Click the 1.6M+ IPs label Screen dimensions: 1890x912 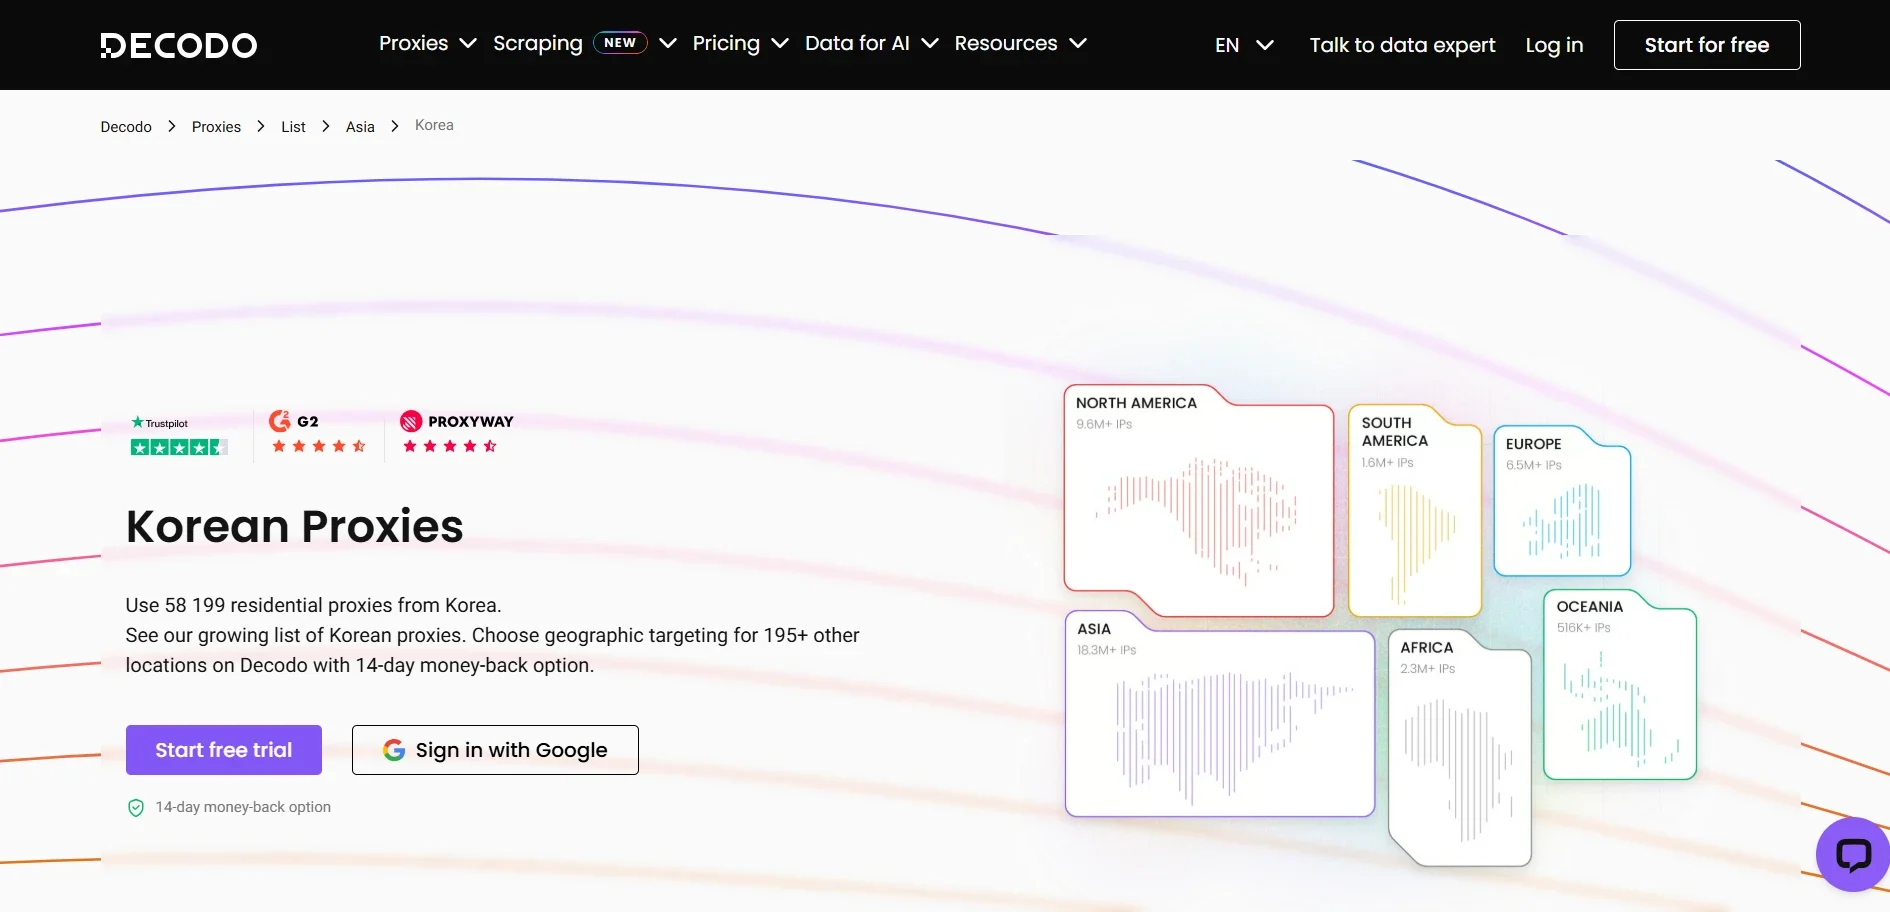coord(1388,463)
